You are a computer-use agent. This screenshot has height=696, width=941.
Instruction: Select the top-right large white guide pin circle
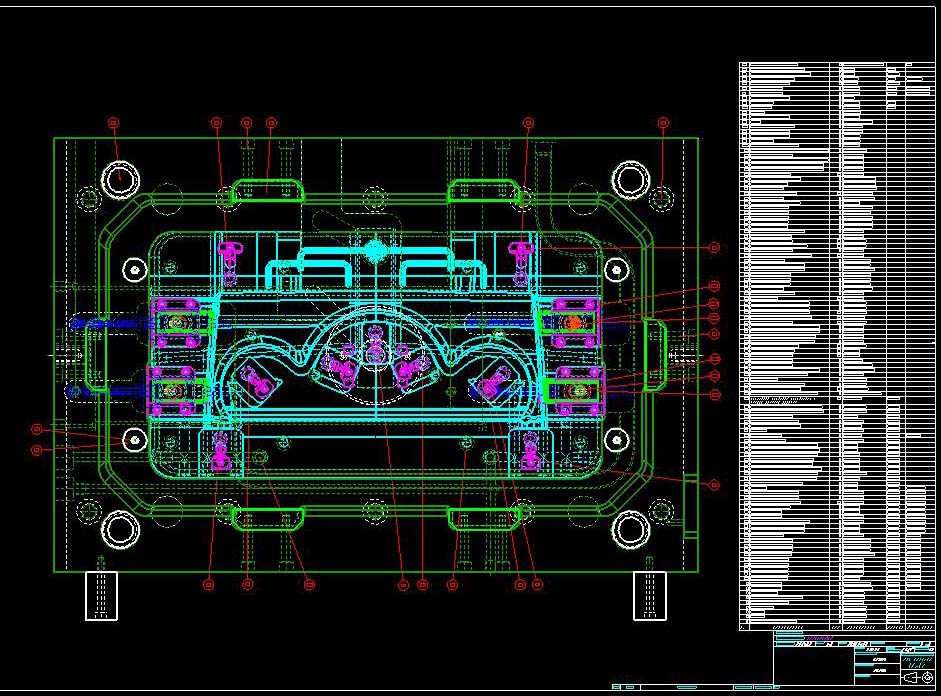click(631, 179)
